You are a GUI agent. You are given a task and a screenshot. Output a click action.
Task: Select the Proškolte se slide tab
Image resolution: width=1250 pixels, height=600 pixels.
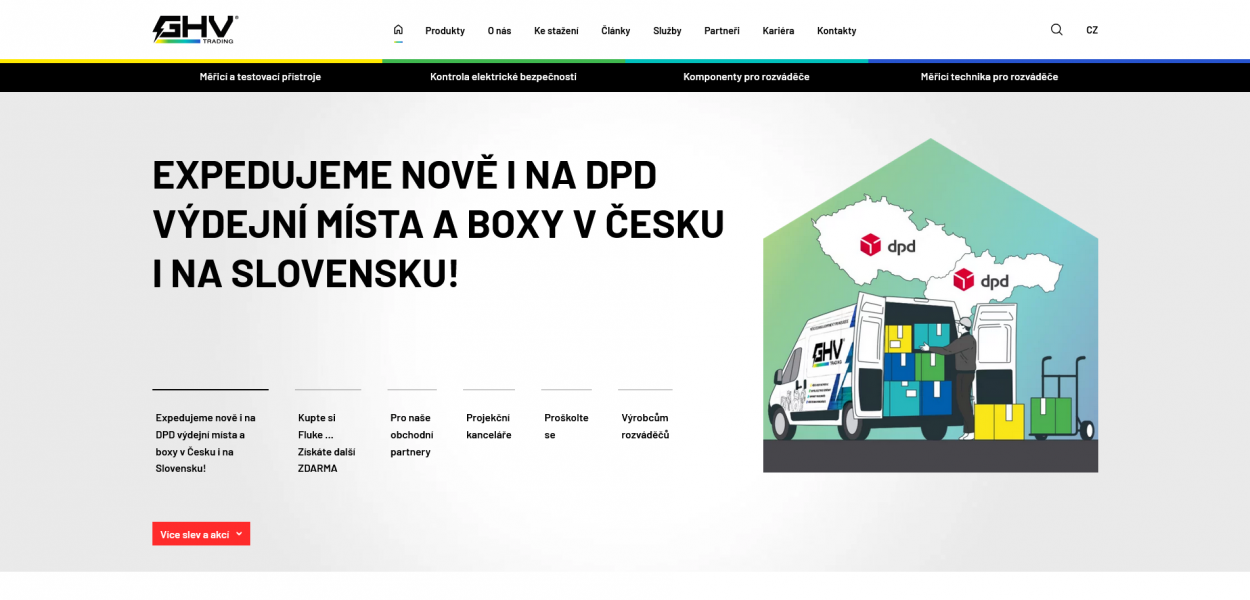pyautogui.click(x=566, y=416)
